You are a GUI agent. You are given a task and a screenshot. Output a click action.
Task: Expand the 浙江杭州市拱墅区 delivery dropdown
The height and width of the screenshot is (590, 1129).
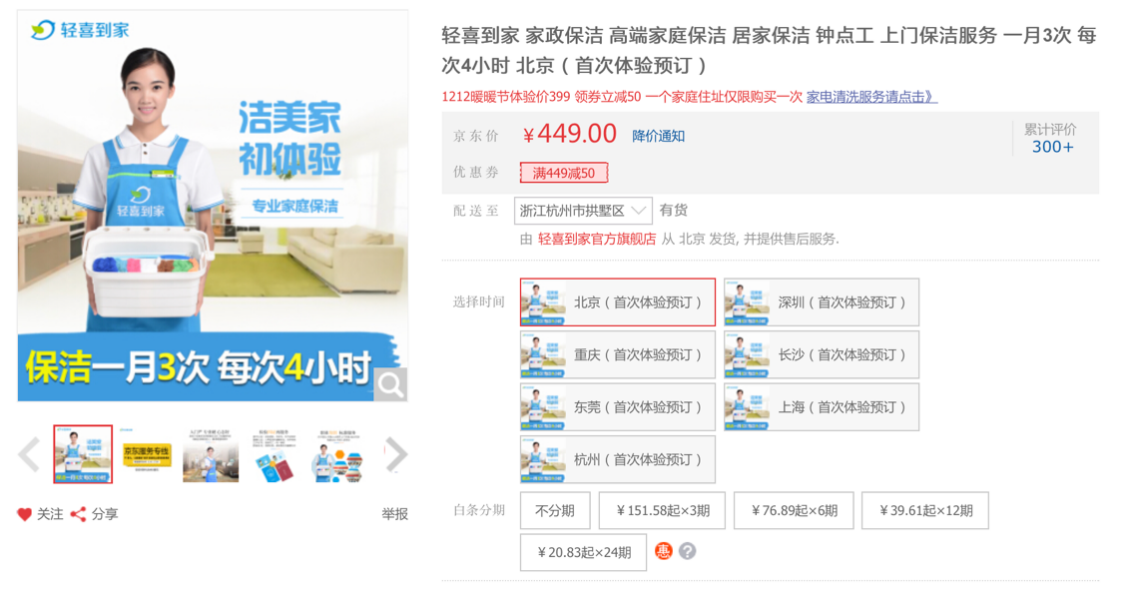coord(583,210)
